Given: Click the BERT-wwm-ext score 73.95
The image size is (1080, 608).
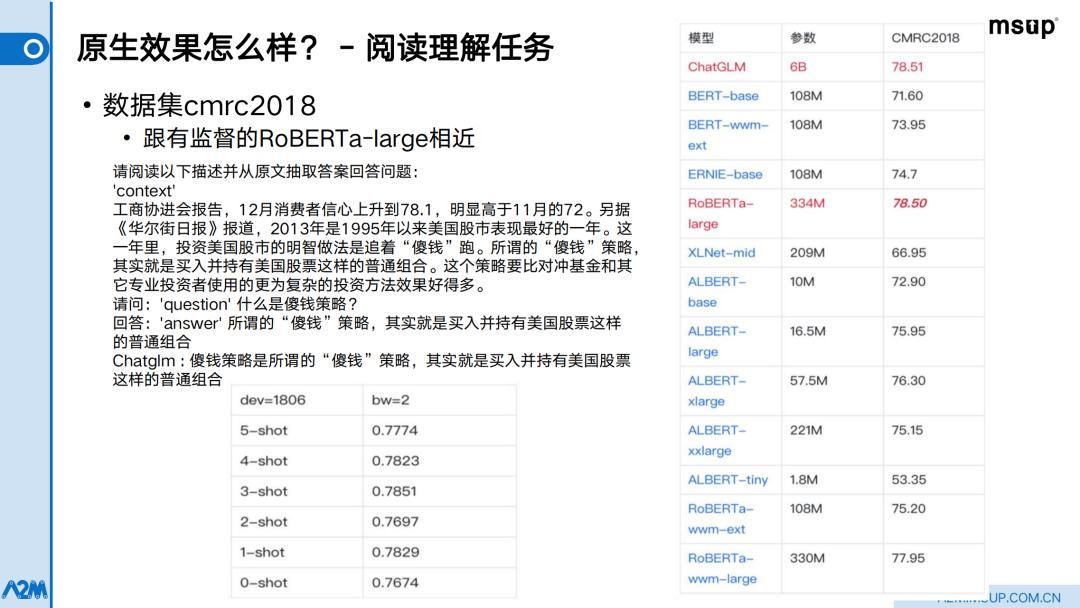Looking at the screenshot, I should (908, 125).
